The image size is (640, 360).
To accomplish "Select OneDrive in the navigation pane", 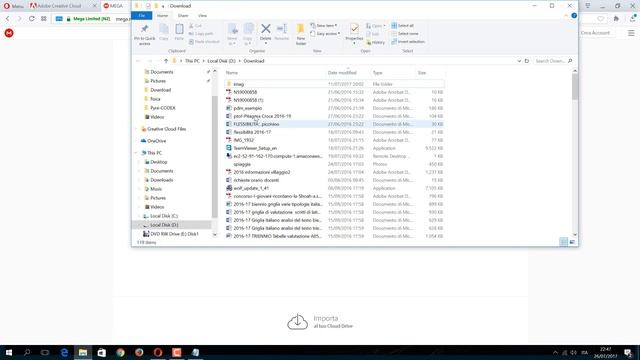I will pos(153,141).
